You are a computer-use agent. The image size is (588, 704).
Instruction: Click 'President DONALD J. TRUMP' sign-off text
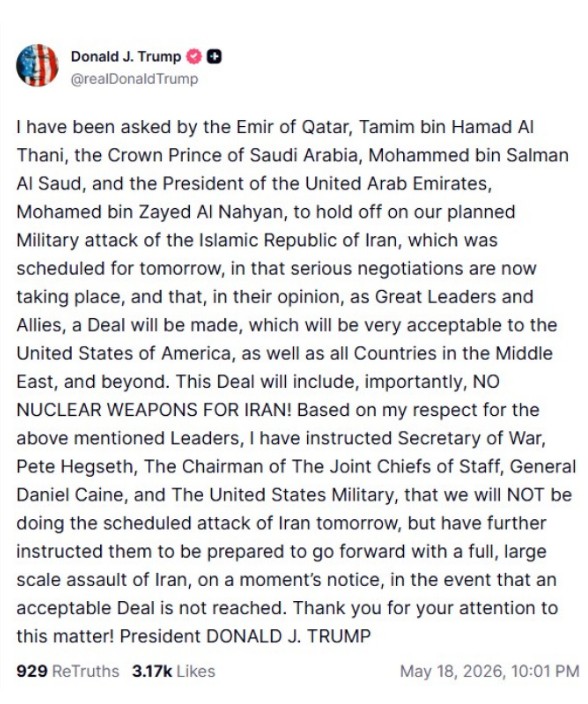coord(245,636)
